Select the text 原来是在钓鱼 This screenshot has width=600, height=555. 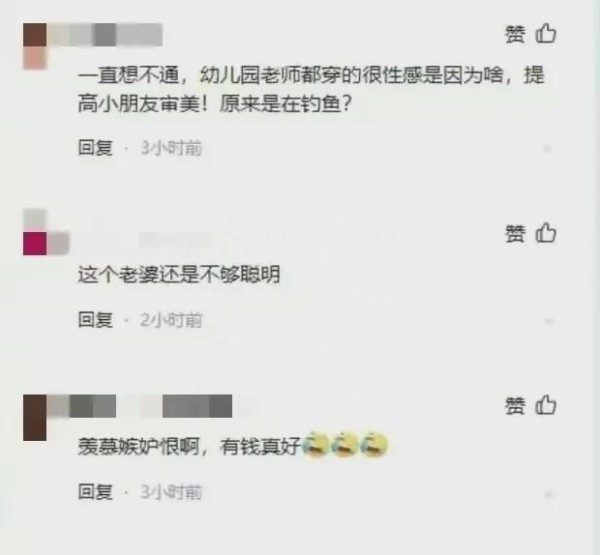(280, 104)
